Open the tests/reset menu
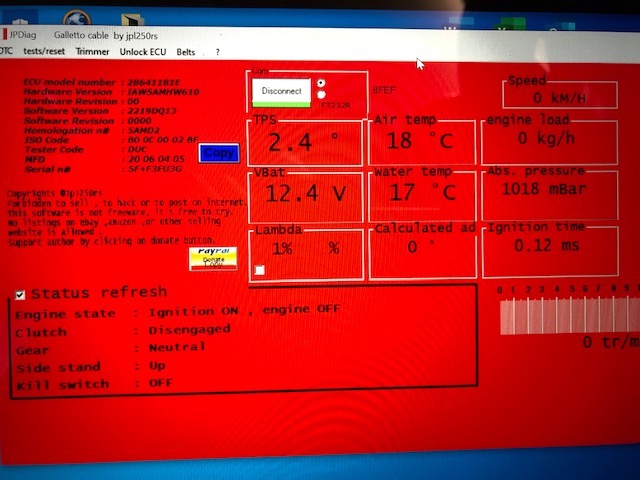 [x=43, y=51]
